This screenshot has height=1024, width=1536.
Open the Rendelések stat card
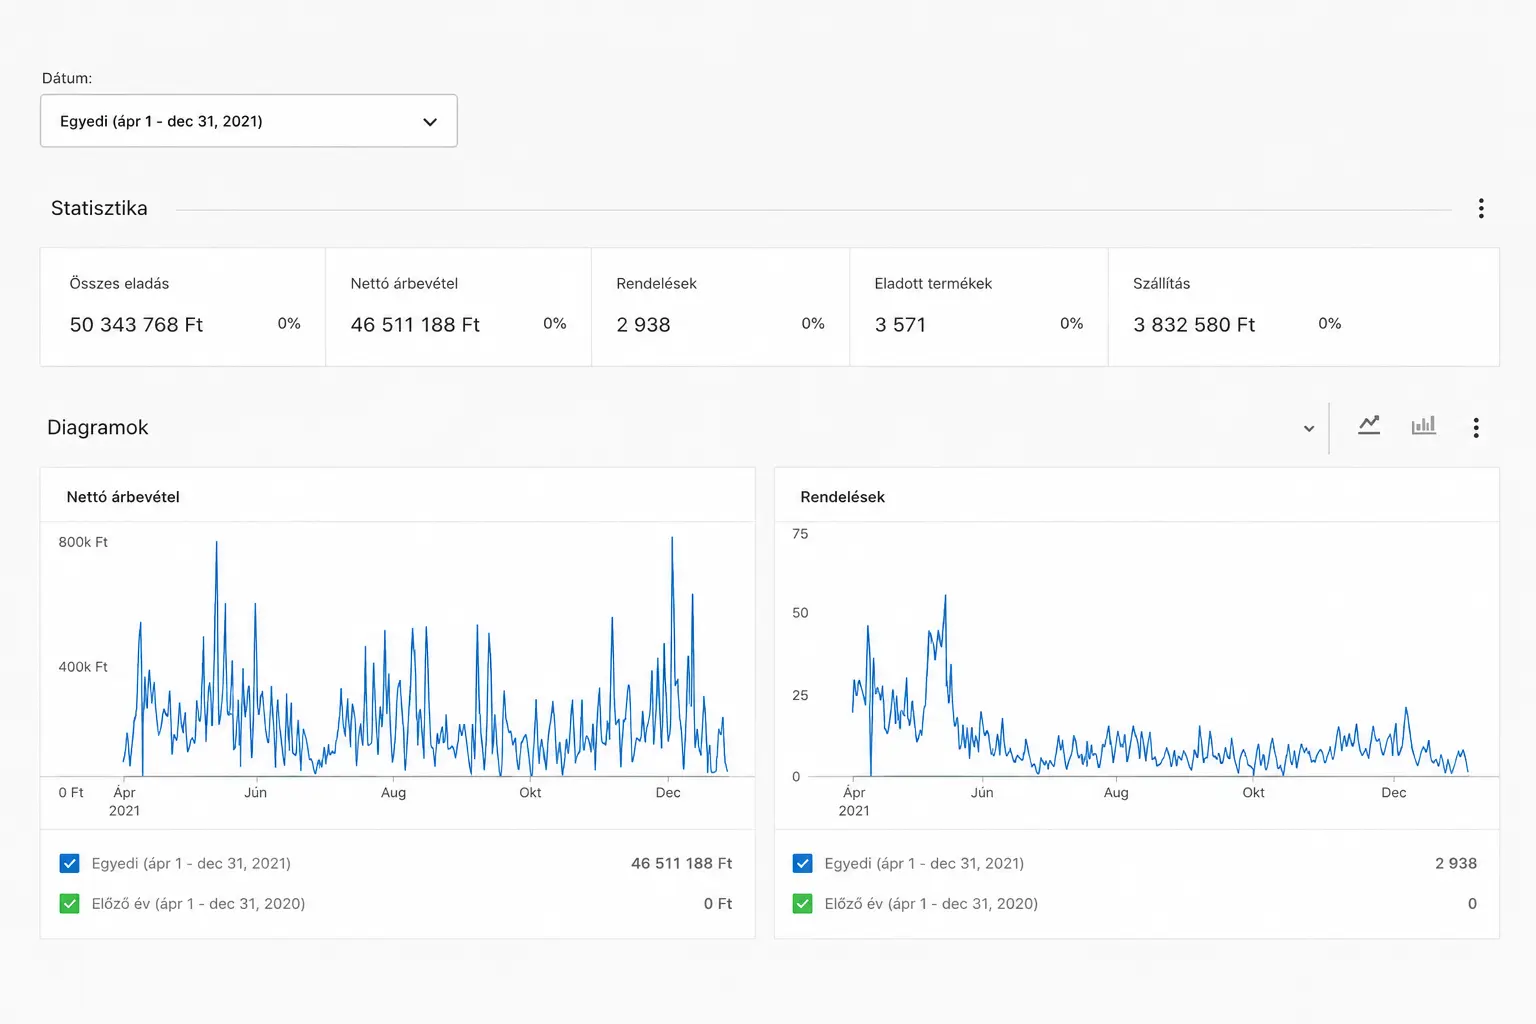point(721,307)
